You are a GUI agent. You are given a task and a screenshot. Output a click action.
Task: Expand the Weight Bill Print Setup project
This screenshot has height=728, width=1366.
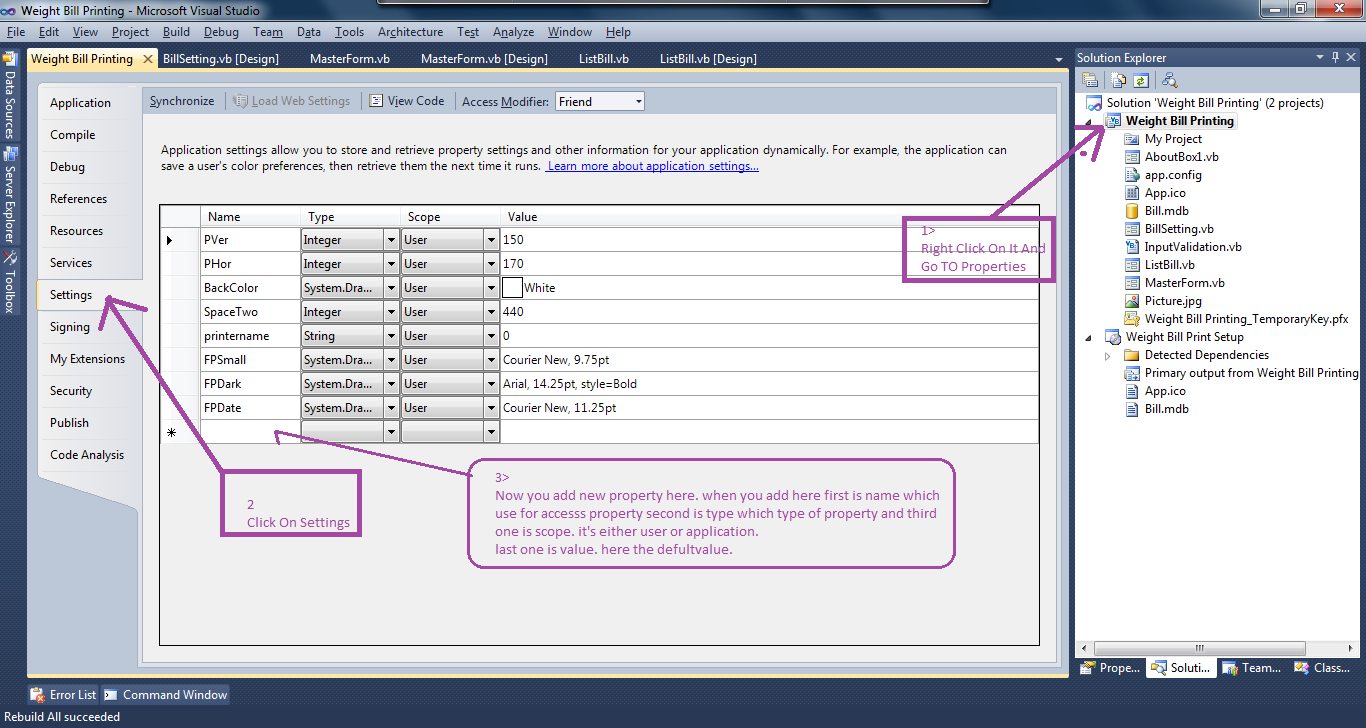click(x=1088, y=336)
